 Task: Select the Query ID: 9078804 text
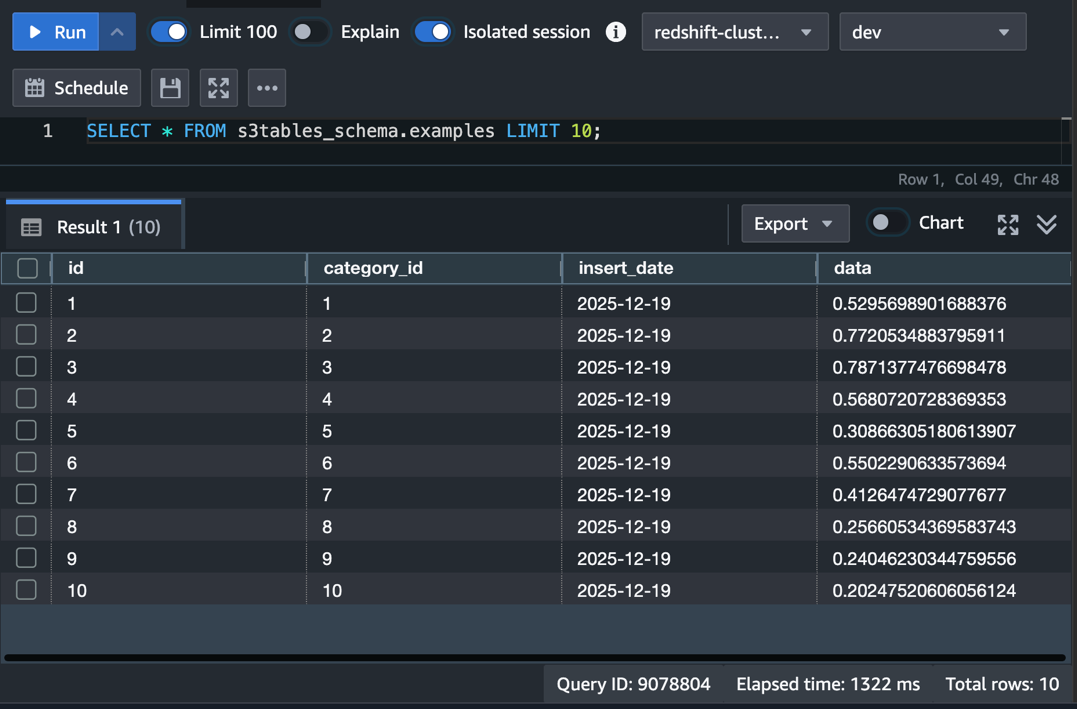tap(633, 684)
